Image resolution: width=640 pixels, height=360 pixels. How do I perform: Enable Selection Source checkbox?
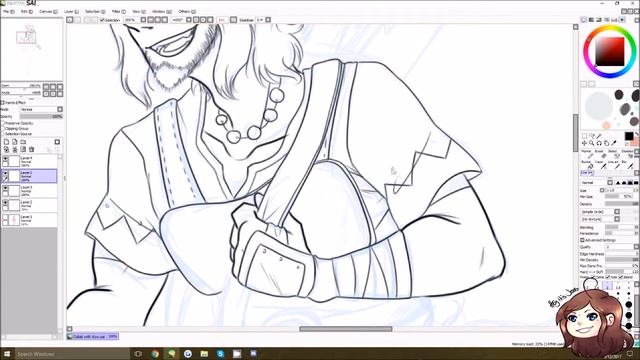click(x=3, y=133)
